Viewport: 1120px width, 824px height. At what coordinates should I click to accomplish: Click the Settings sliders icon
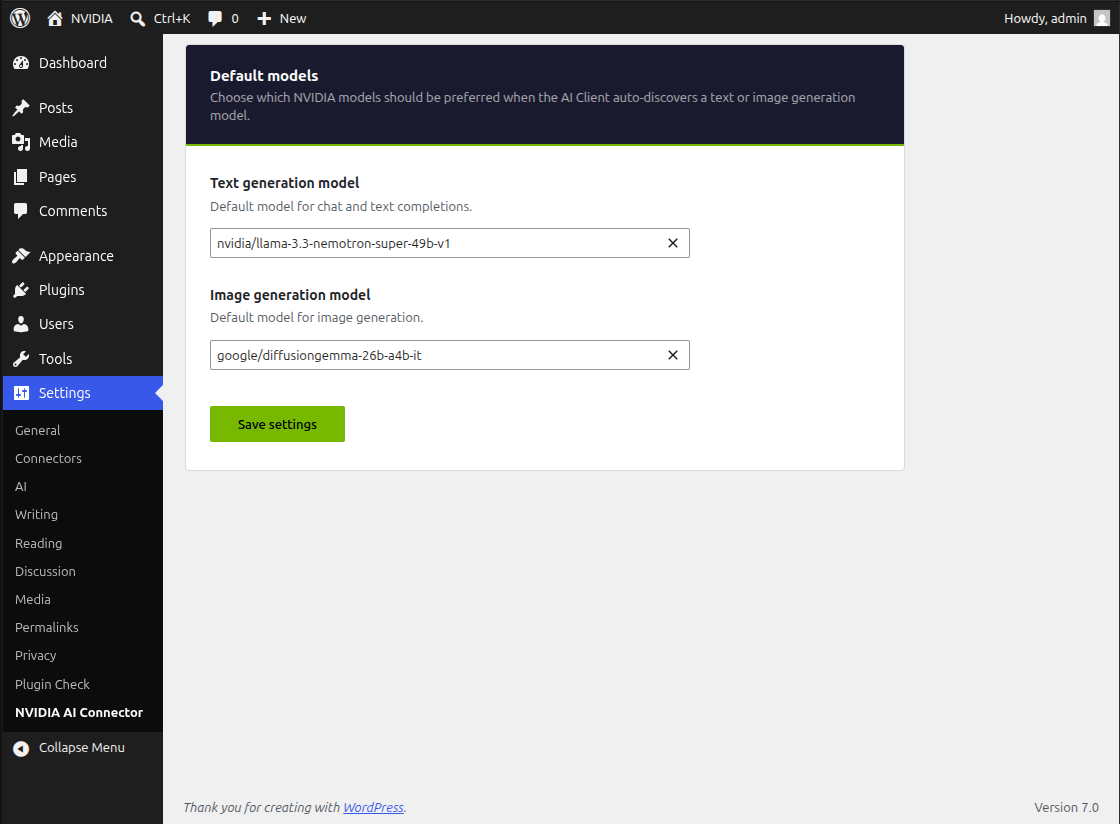[21, 393]
